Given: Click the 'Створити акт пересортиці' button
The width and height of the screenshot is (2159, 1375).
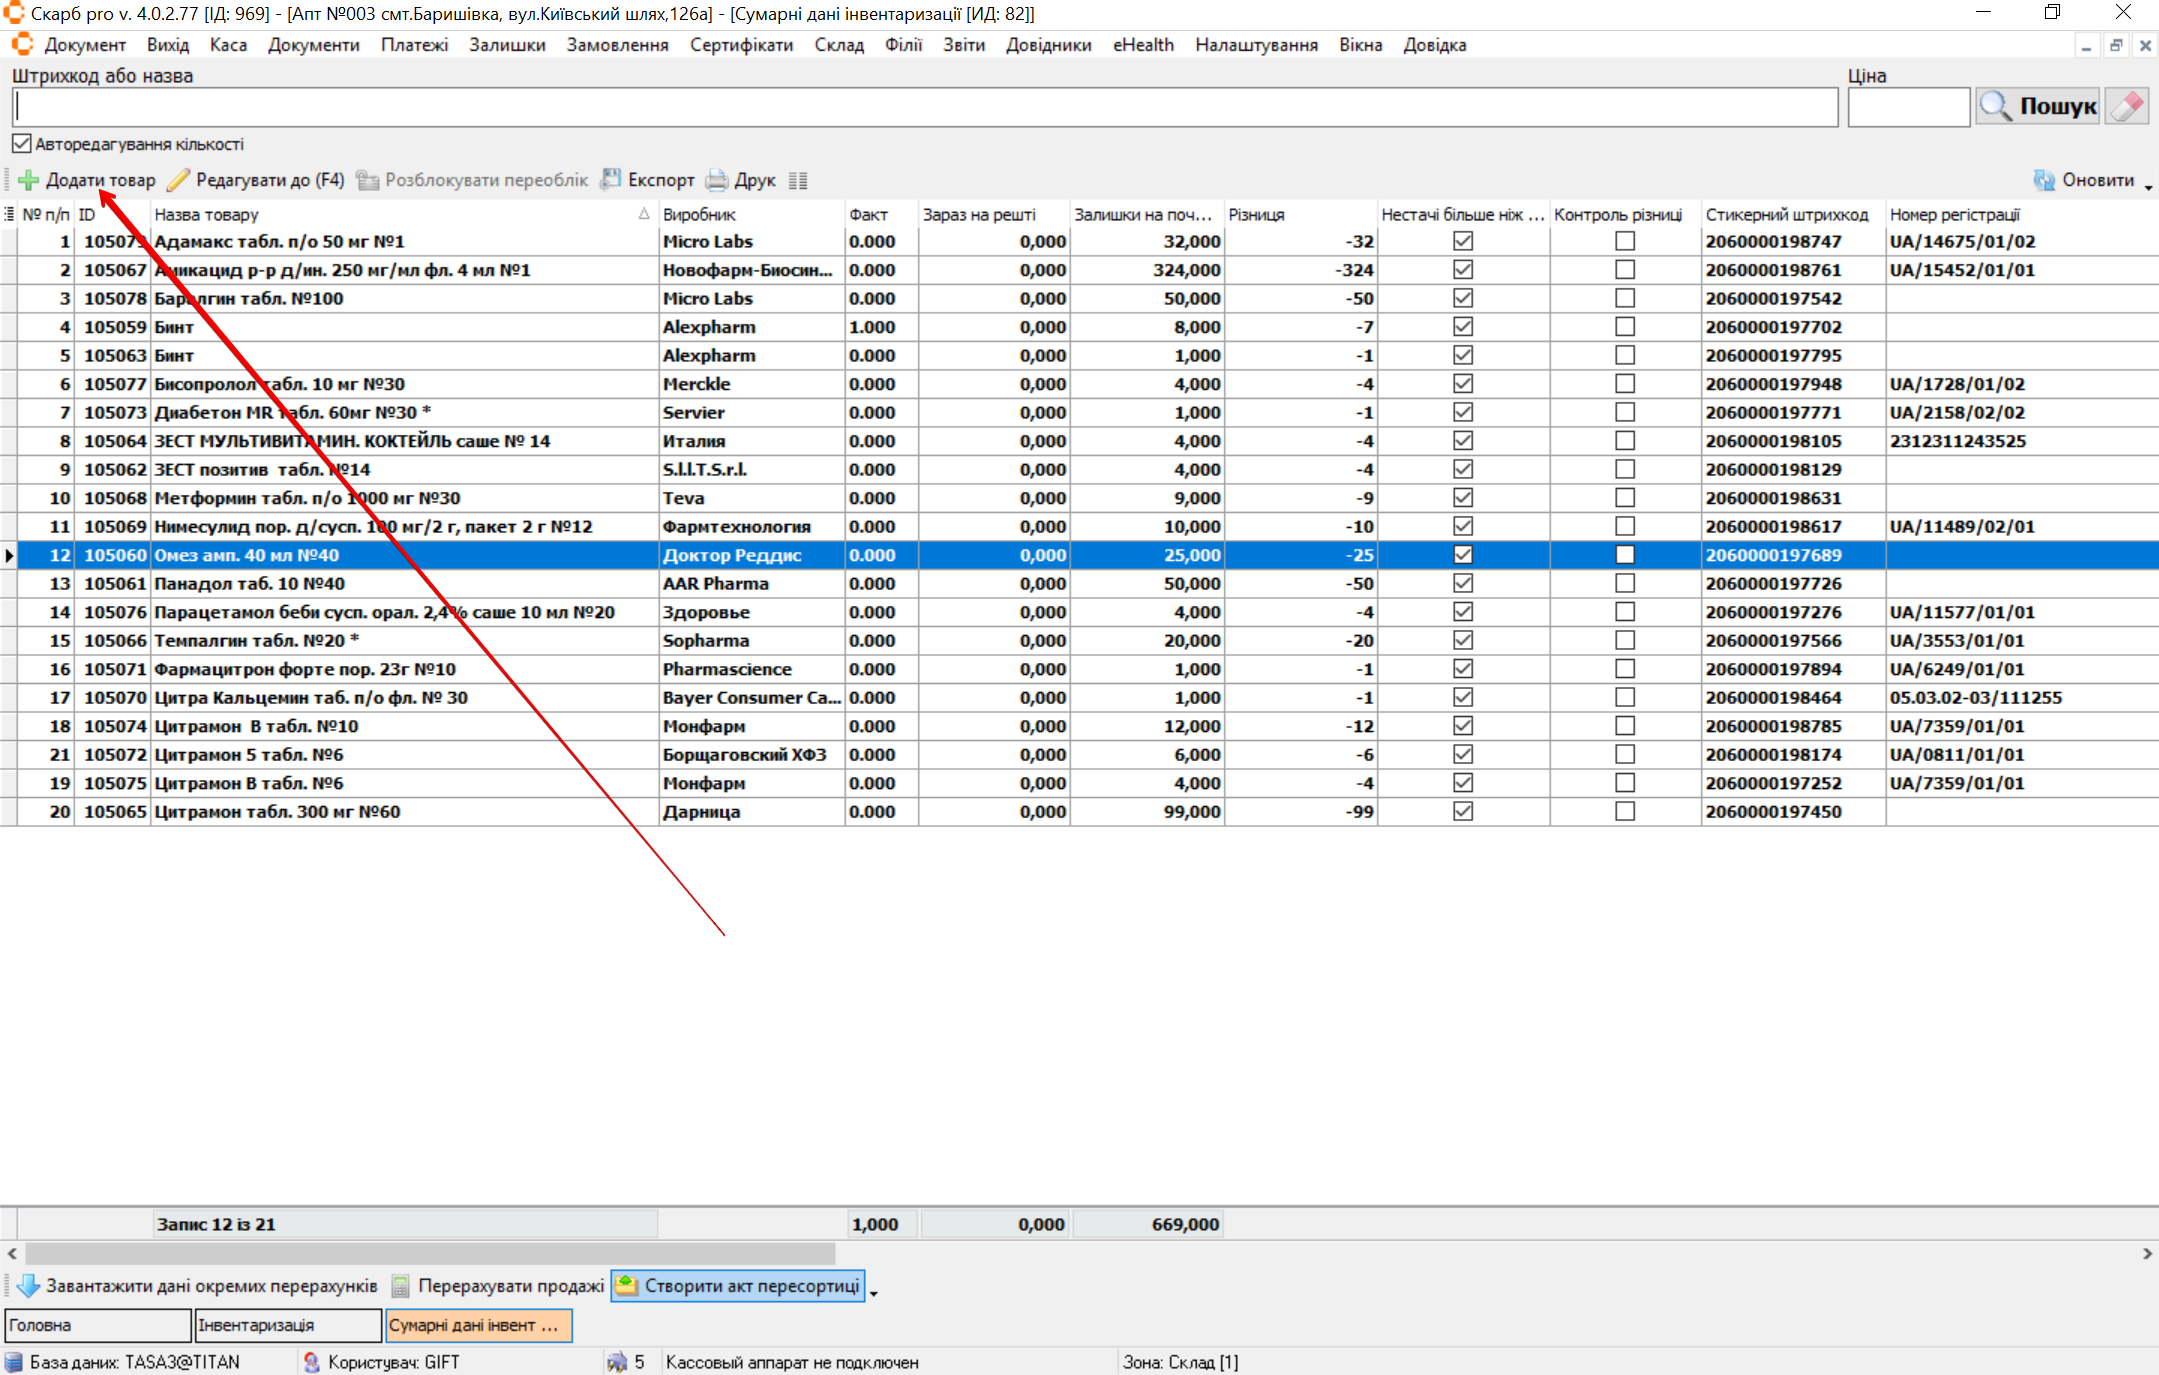Looking at the screenshot, I should coord(738,1286).
